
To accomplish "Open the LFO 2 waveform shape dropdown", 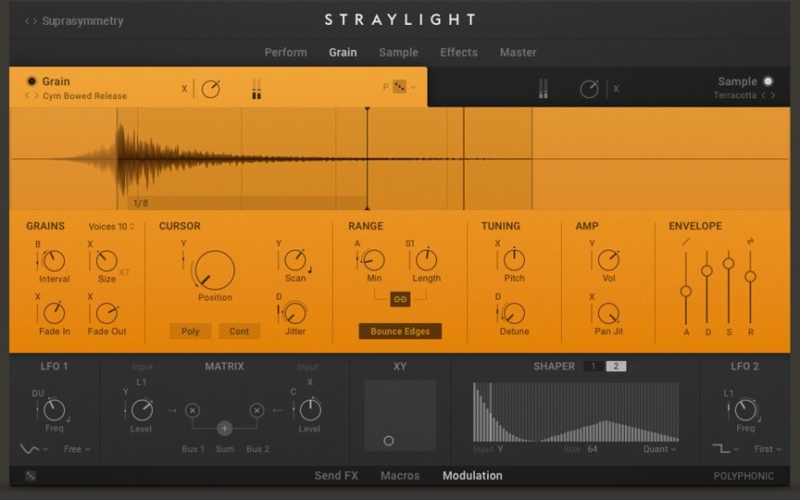I will [x=726, y=449].
